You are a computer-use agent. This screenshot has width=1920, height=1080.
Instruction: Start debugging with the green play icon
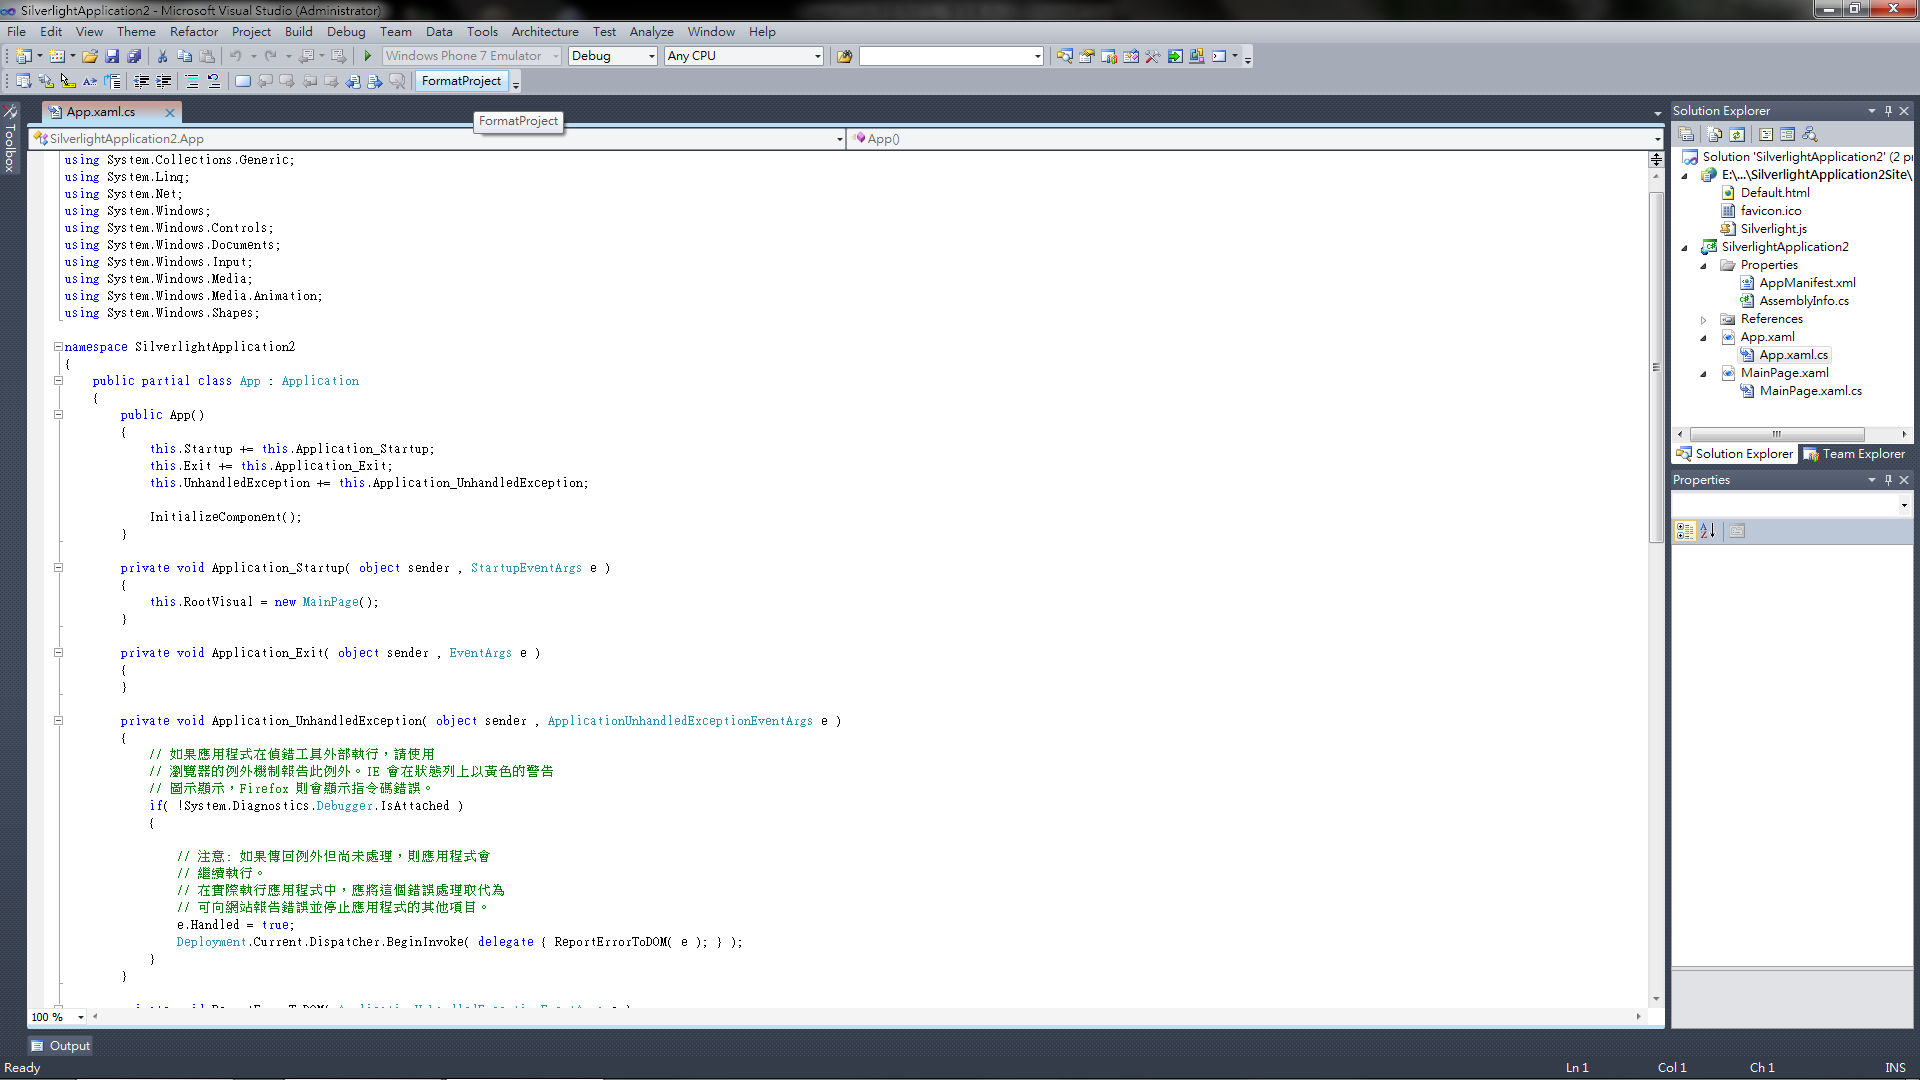[368, 56]
